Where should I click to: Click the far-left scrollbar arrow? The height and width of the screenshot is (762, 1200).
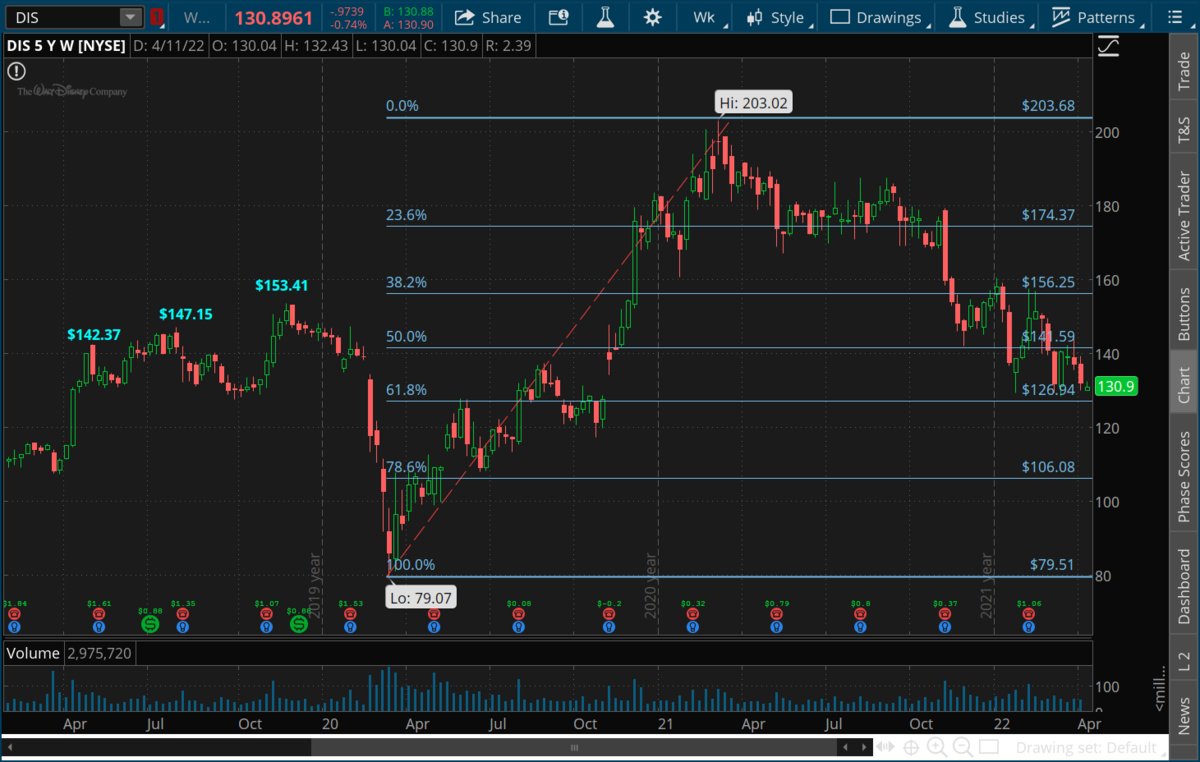(x=10, y=747)
